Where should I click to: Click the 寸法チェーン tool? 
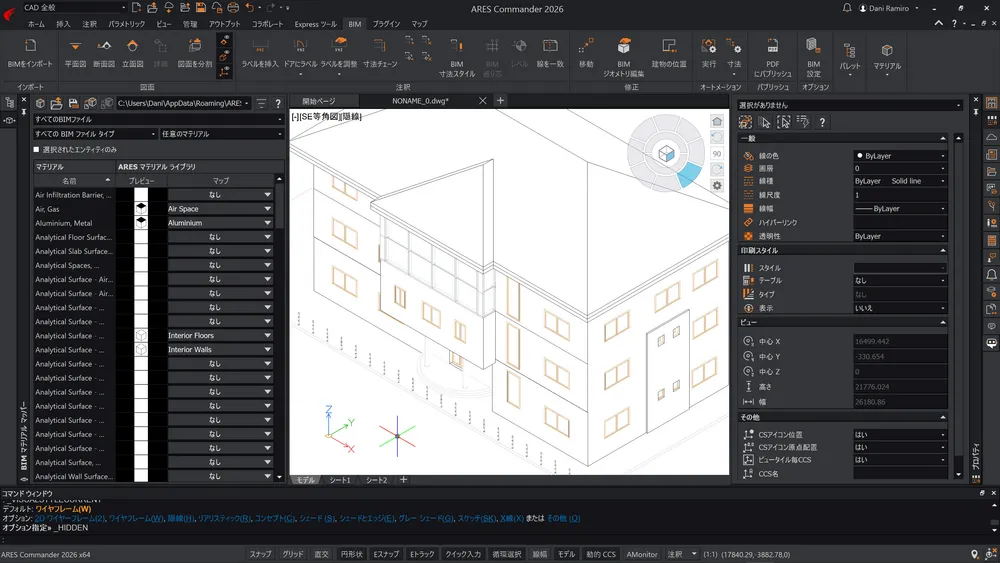379,52
